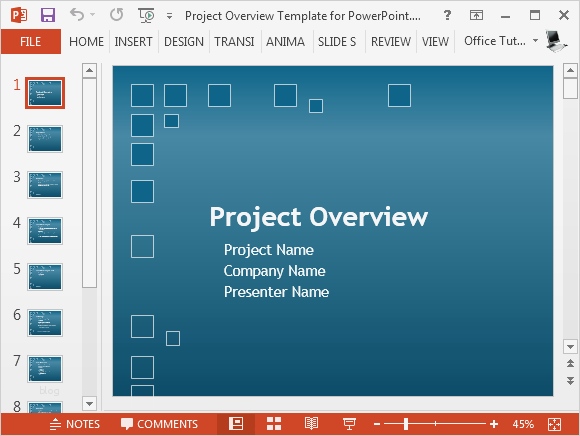
Task: Start Slide Show from status bar icon
Action: [x=349, y=424]
